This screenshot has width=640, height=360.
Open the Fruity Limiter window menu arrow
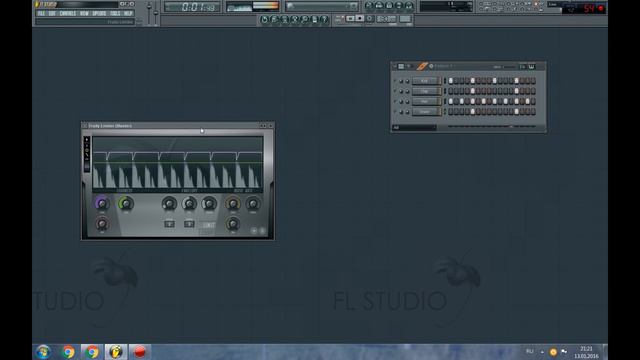[84, 126]
